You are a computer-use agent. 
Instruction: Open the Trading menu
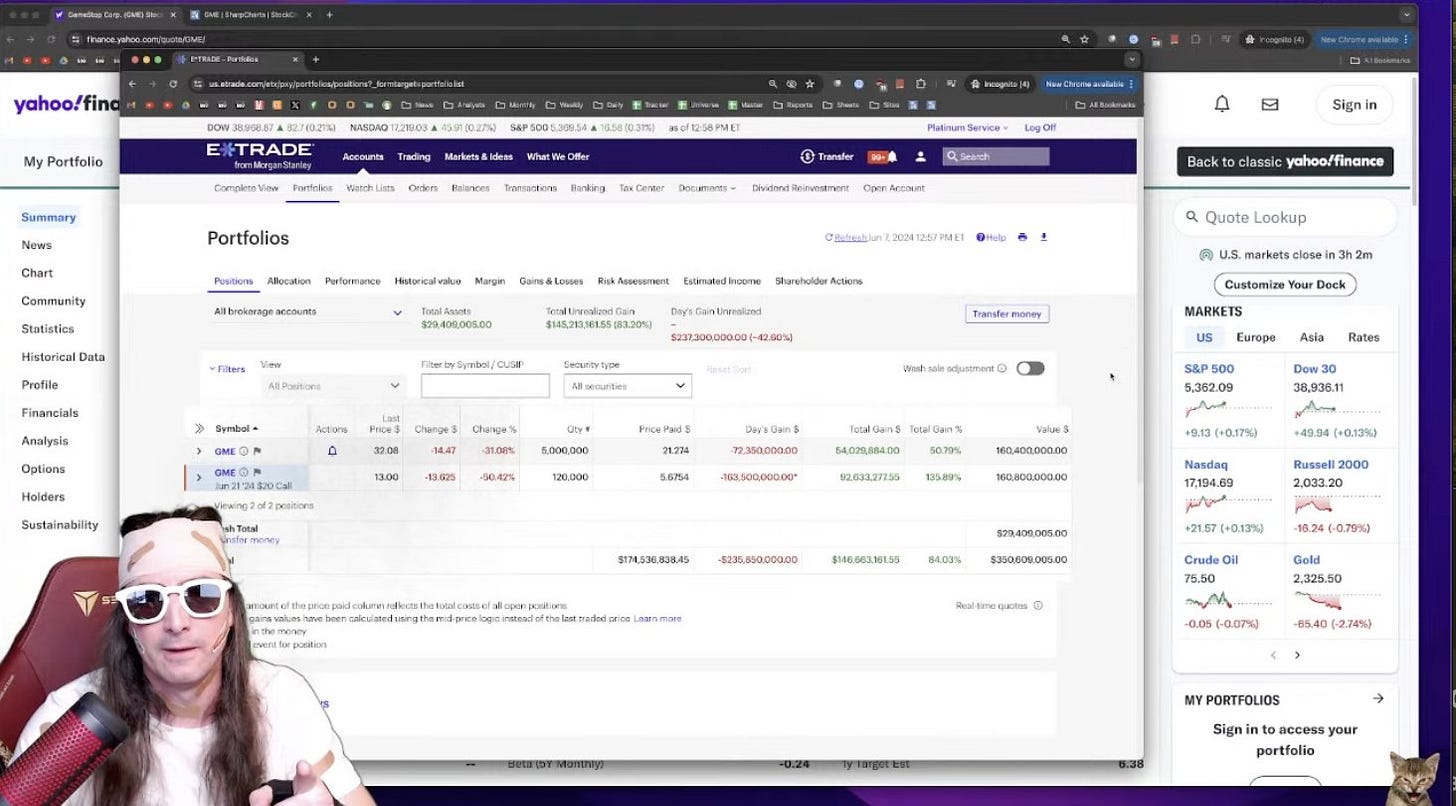(x=413, y=157)
